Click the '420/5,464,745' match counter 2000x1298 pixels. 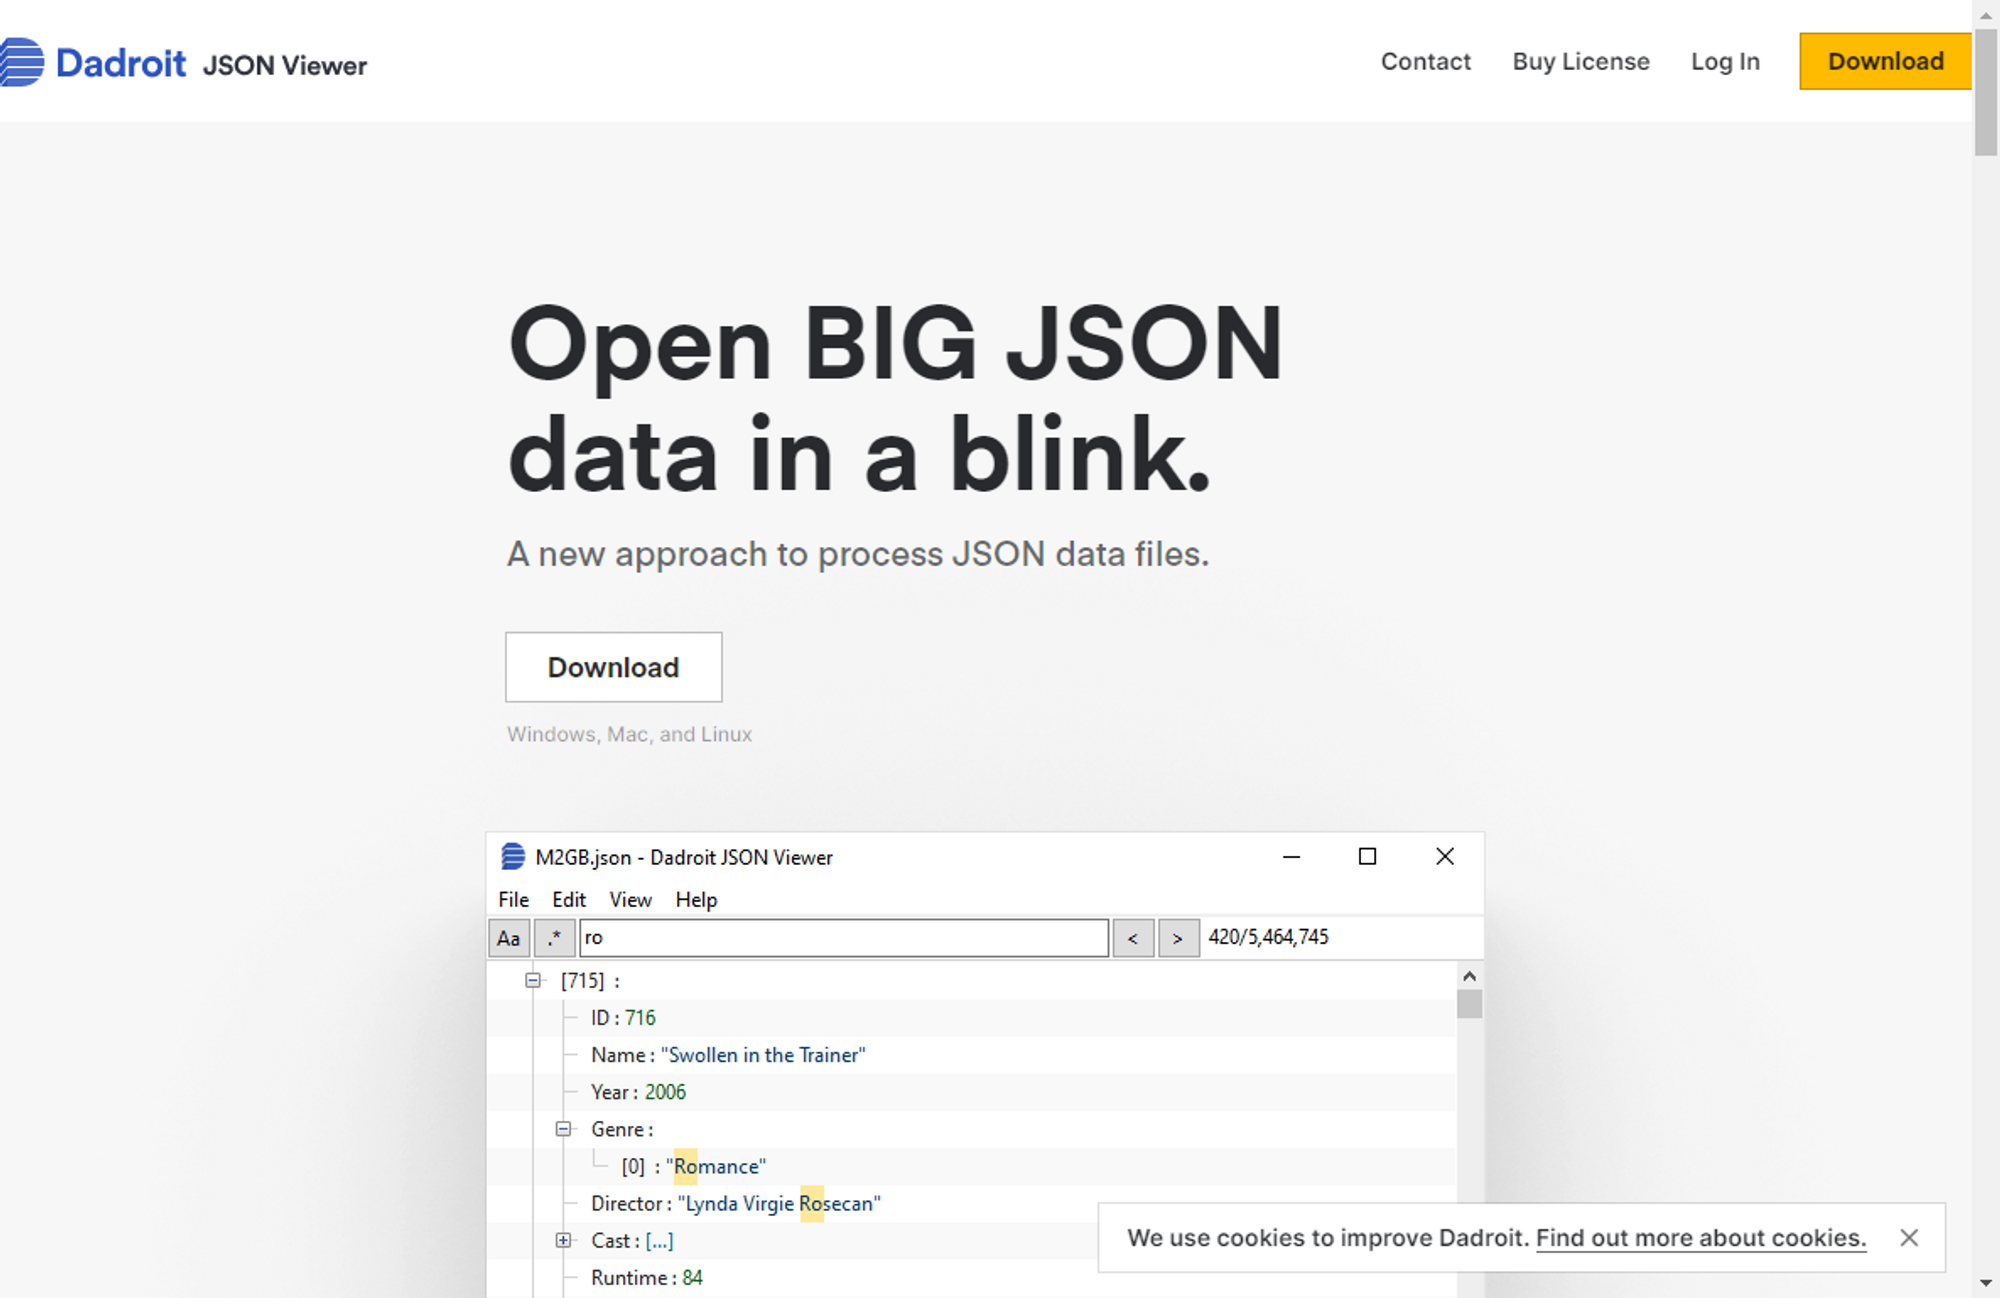[x=1268, y=937]
